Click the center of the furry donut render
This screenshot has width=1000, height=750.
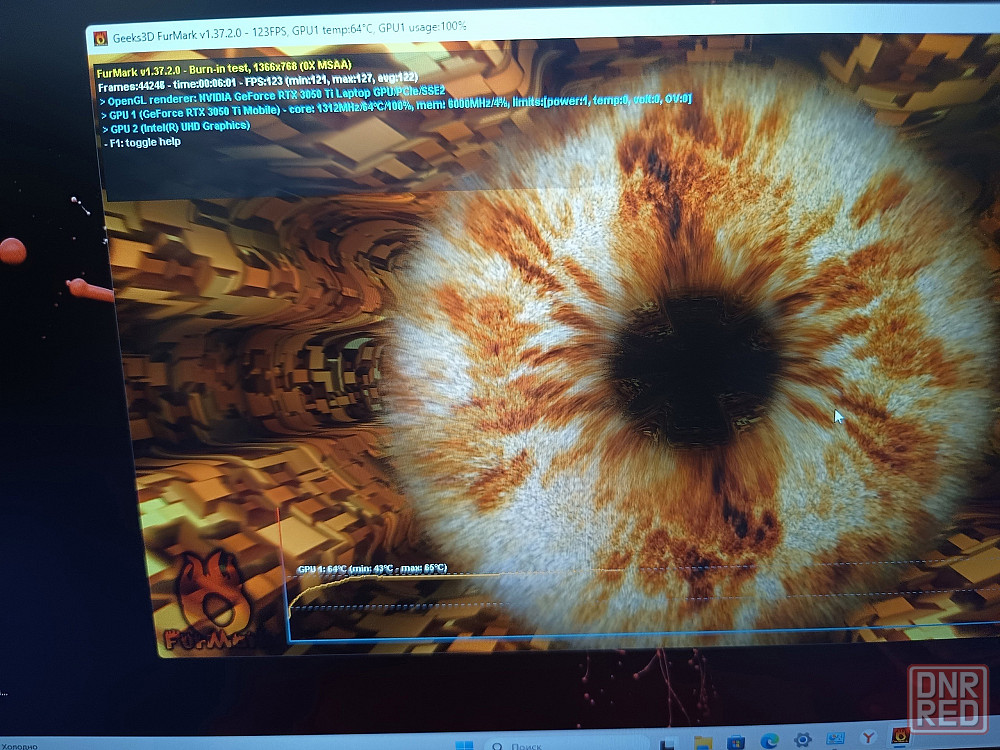click(x=695, y=369)
